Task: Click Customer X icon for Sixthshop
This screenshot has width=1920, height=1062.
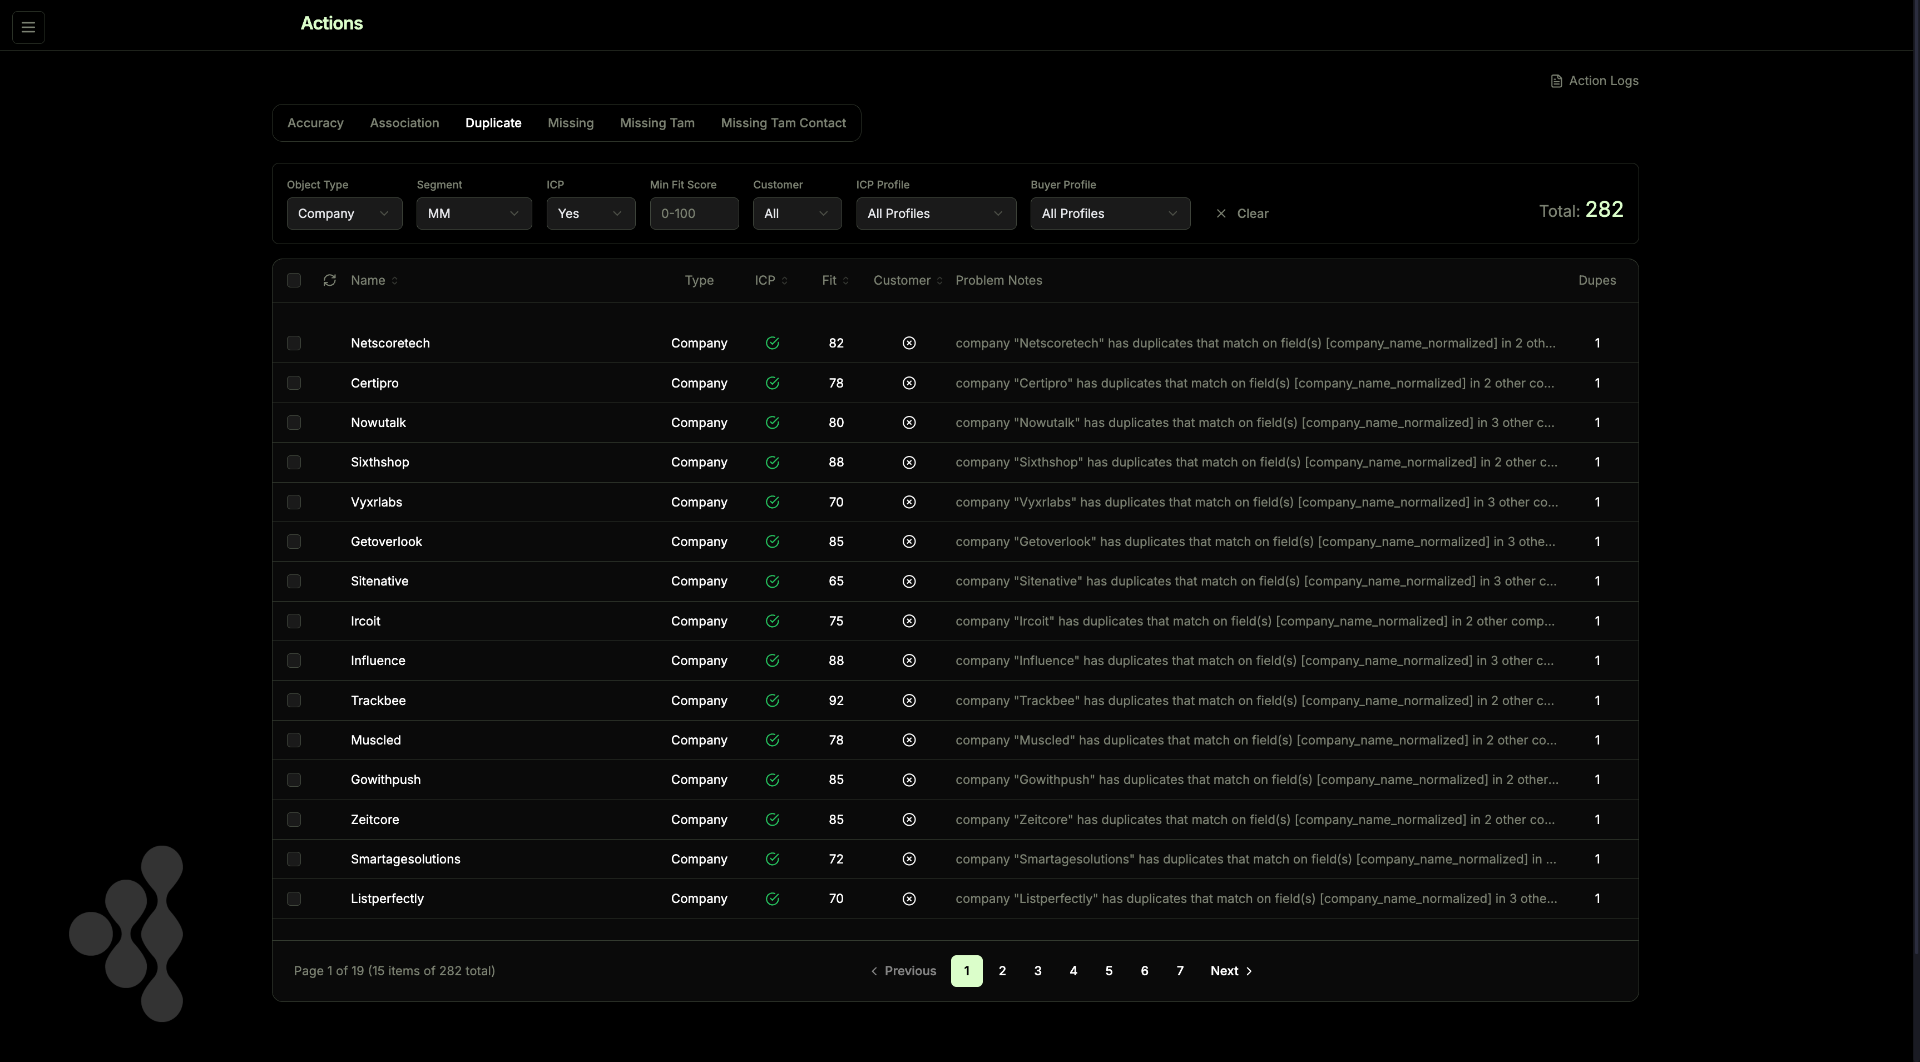Action: [x=909, y=462]
